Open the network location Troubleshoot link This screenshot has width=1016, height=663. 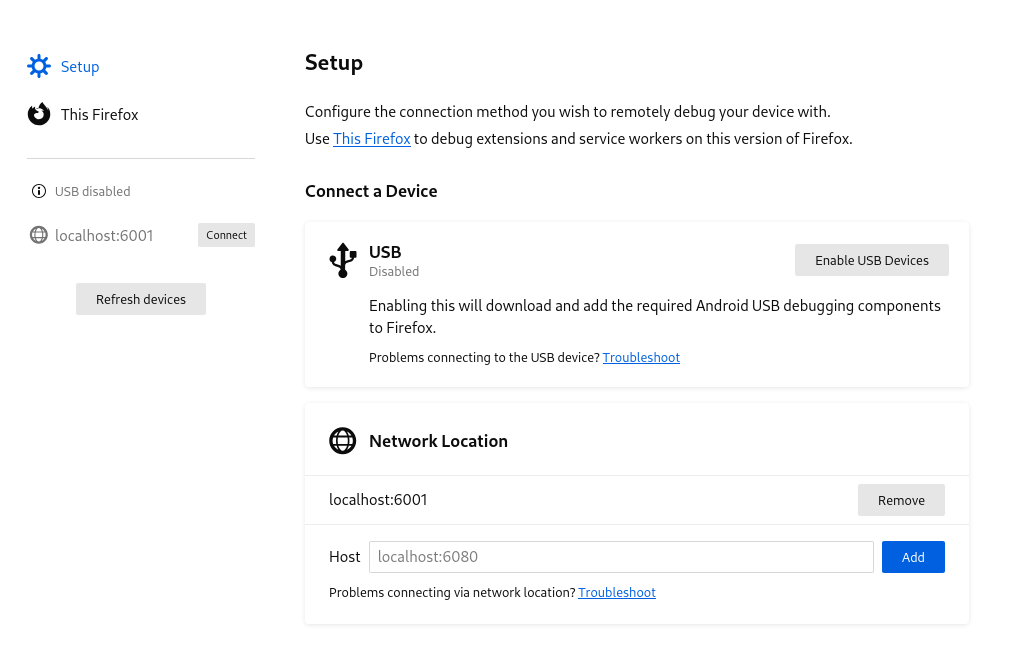617,592
